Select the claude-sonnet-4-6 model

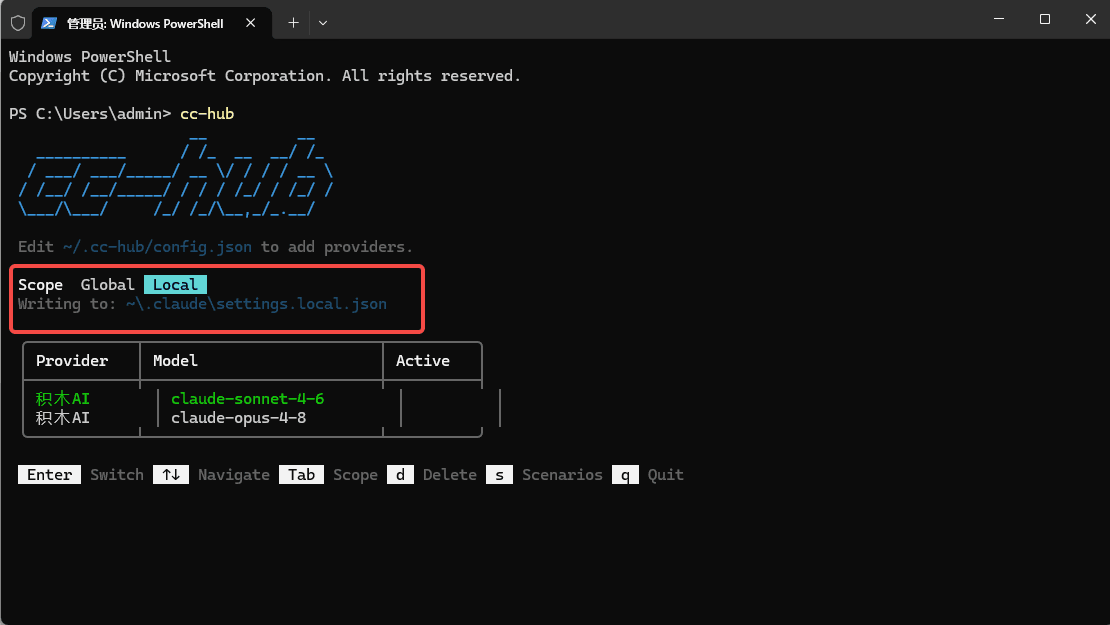248,399
